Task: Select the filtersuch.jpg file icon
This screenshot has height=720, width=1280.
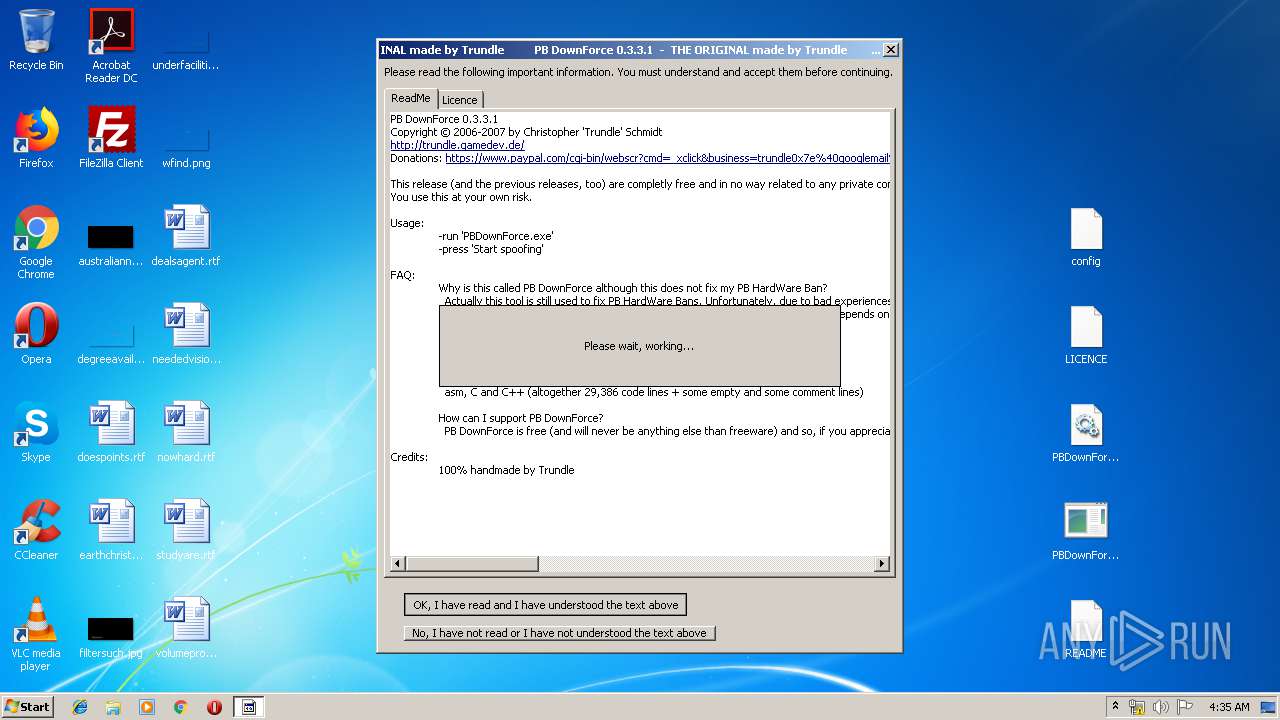Action: point(111,636)
